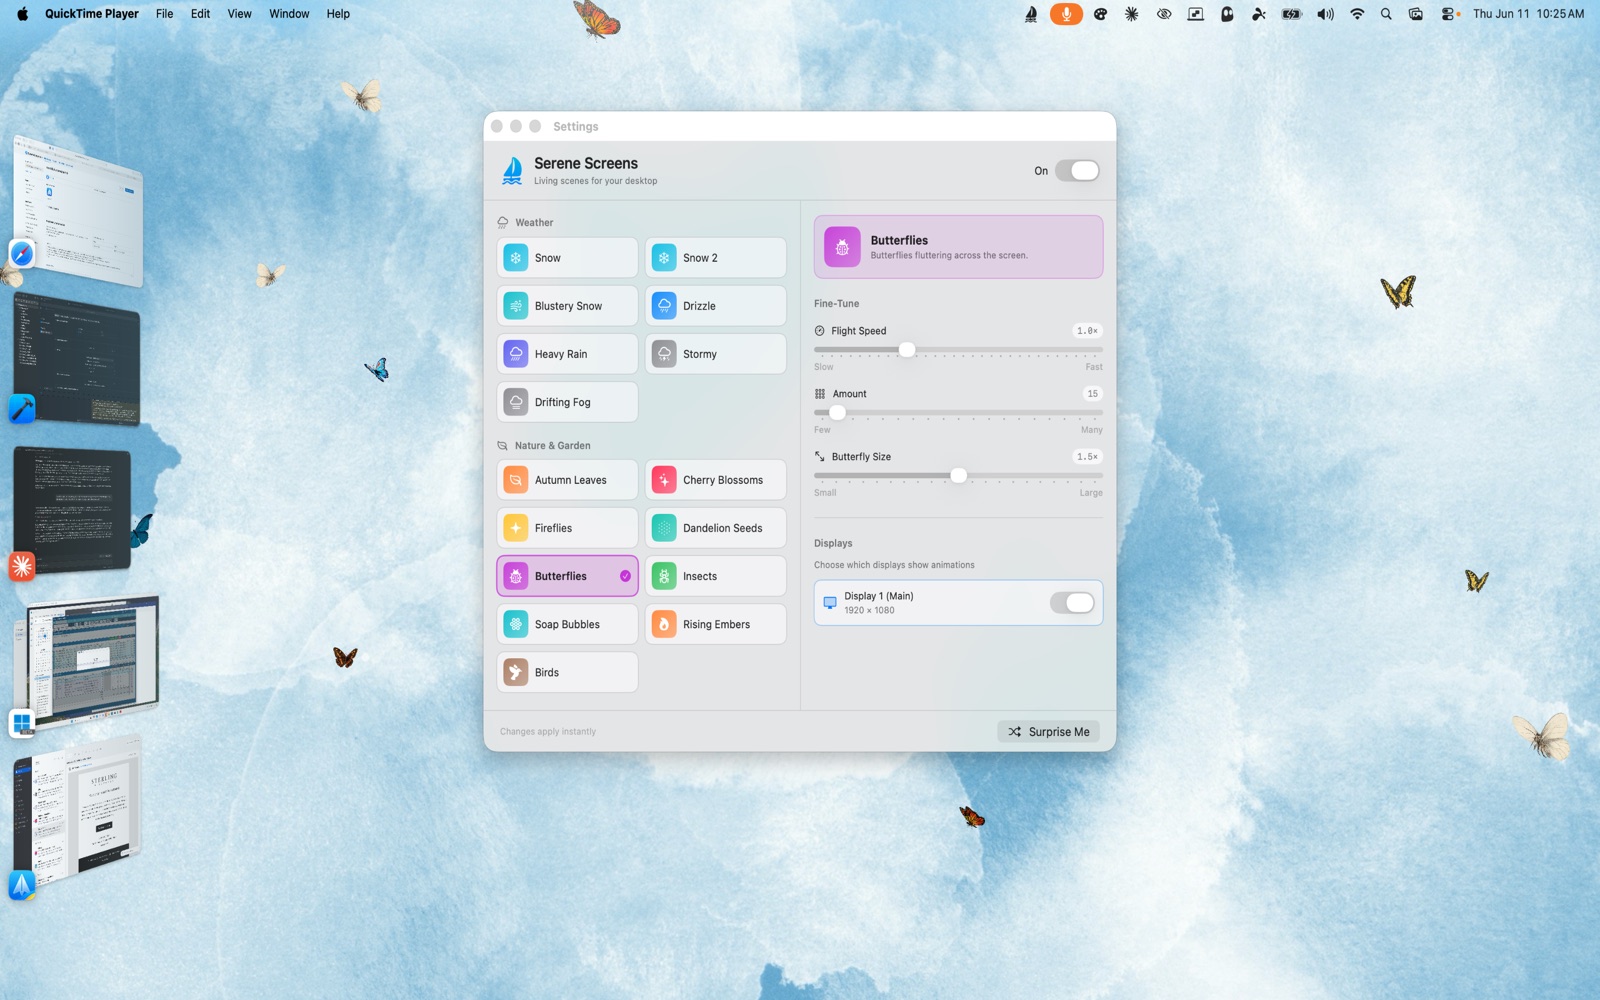1600x1000 pixels.
Task: Click the Butterfly Size 1.5× value field
Action: pos(1087,457)
